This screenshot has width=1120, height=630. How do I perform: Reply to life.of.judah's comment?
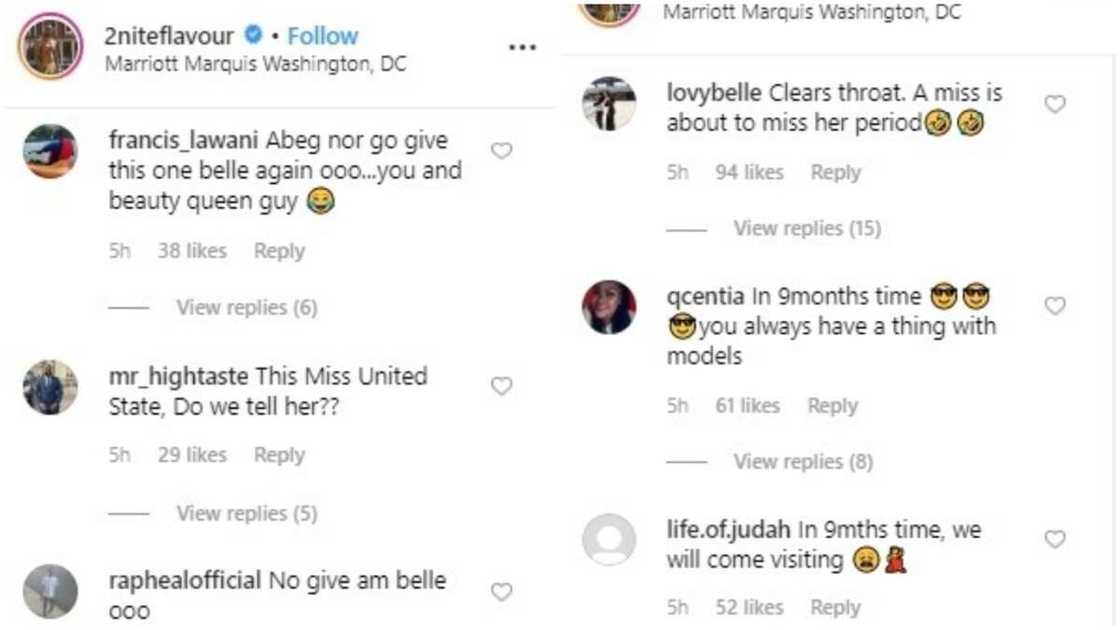[837, 606]
